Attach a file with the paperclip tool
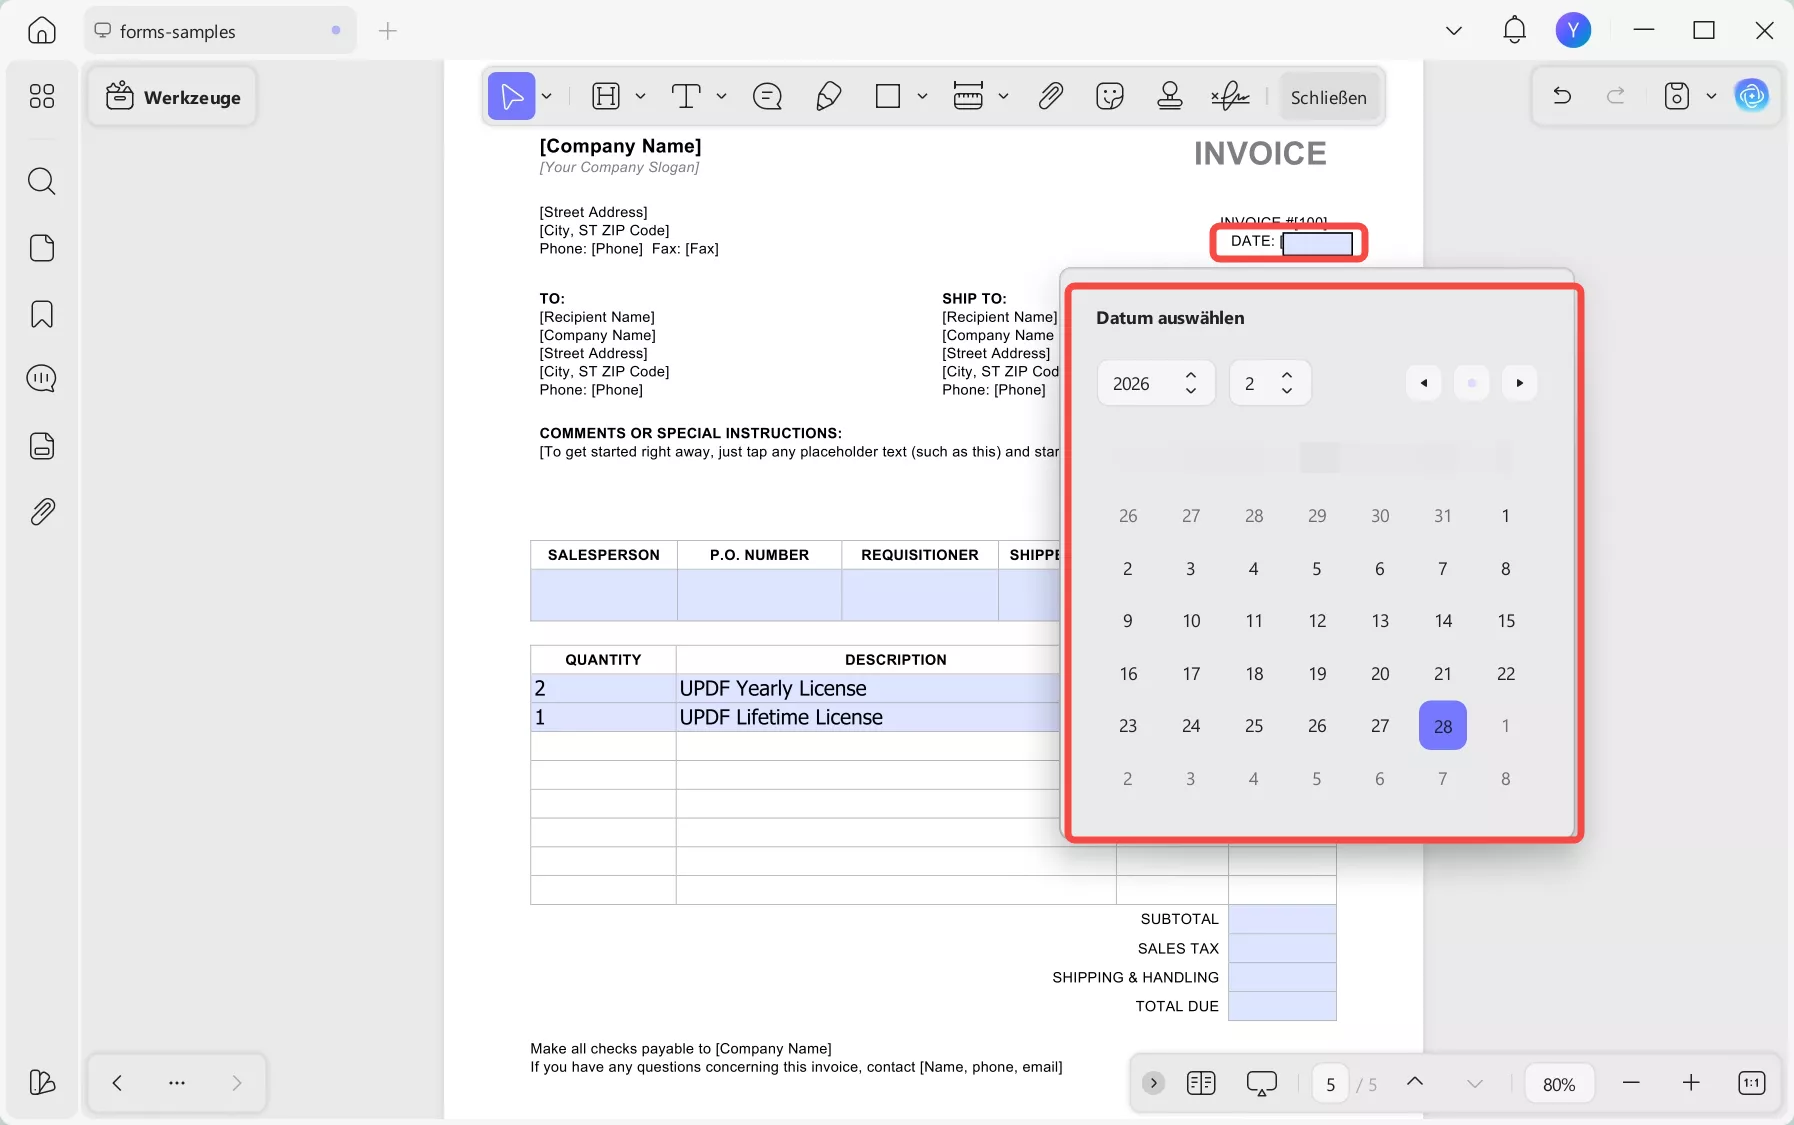Viewport: 1794px width, 1125px height. pyautogui.click(x=1051, y=96)
